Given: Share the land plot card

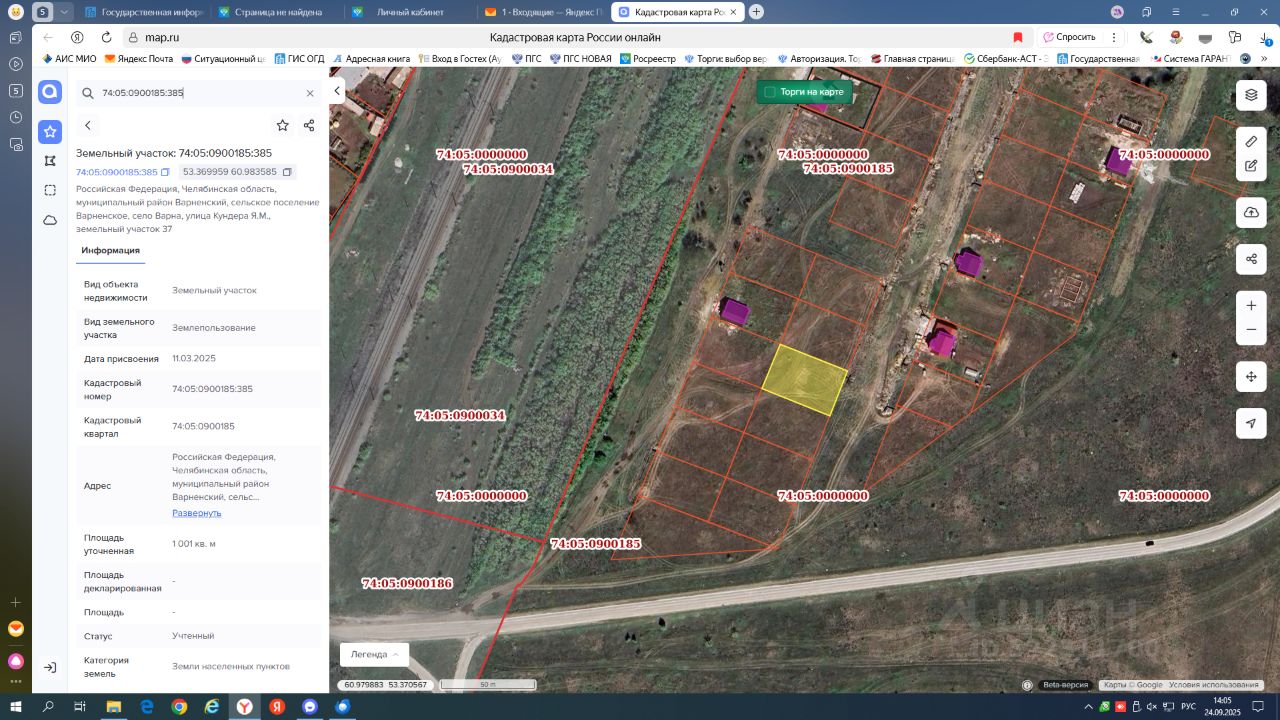Looking at the screenshot, I should click(x=309, y=125).
